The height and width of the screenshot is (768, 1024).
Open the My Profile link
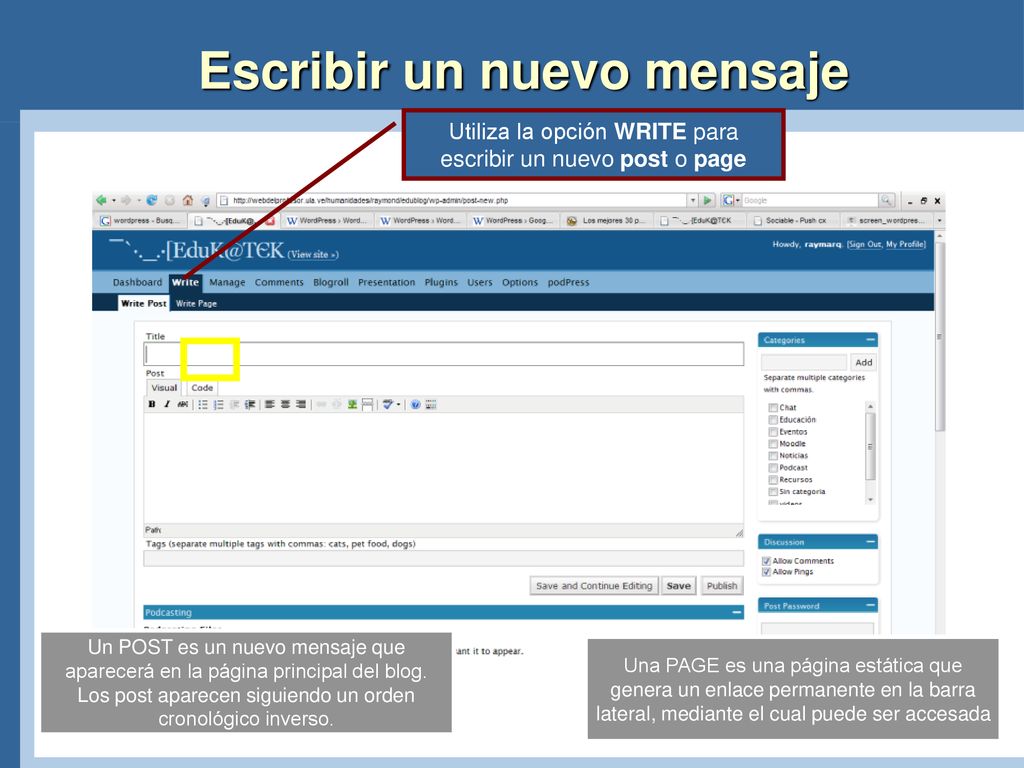click(904, 244)
